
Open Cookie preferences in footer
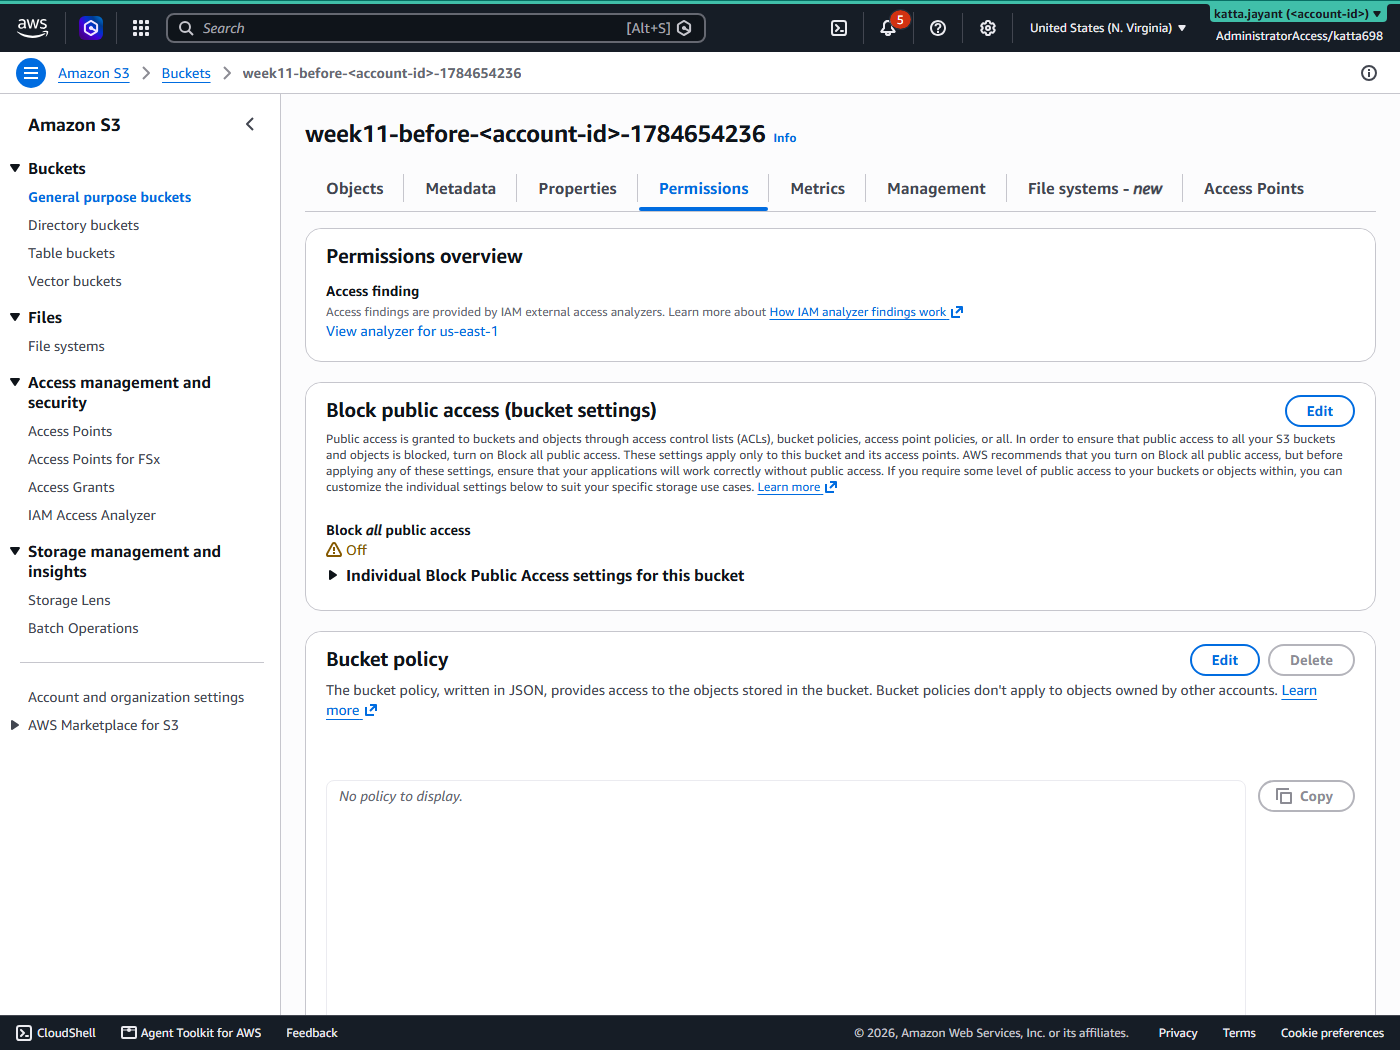pyautogui.click(x=1332, y=1033)
